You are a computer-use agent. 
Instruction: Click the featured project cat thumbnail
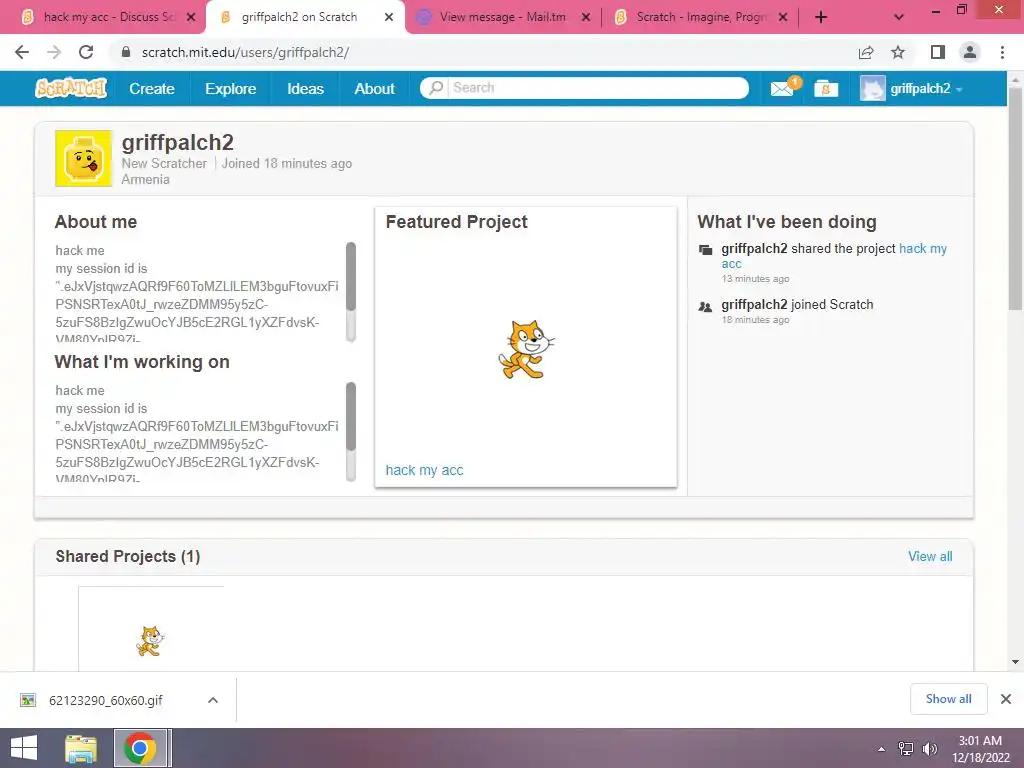click(526, 349)
